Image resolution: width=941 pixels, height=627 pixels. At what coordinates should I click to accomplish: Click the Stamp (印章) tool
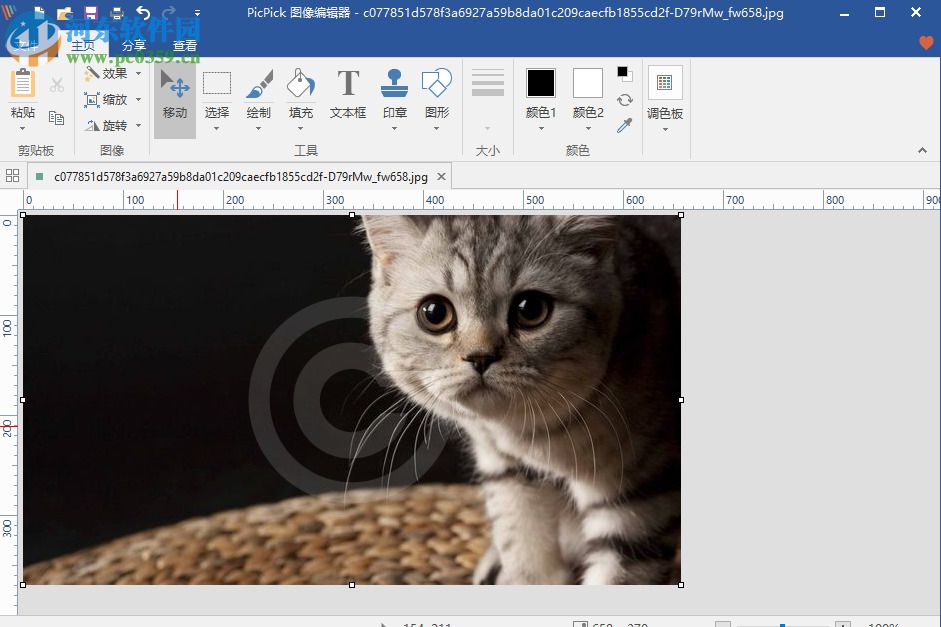pyautogui.click(x=395, y=95)
